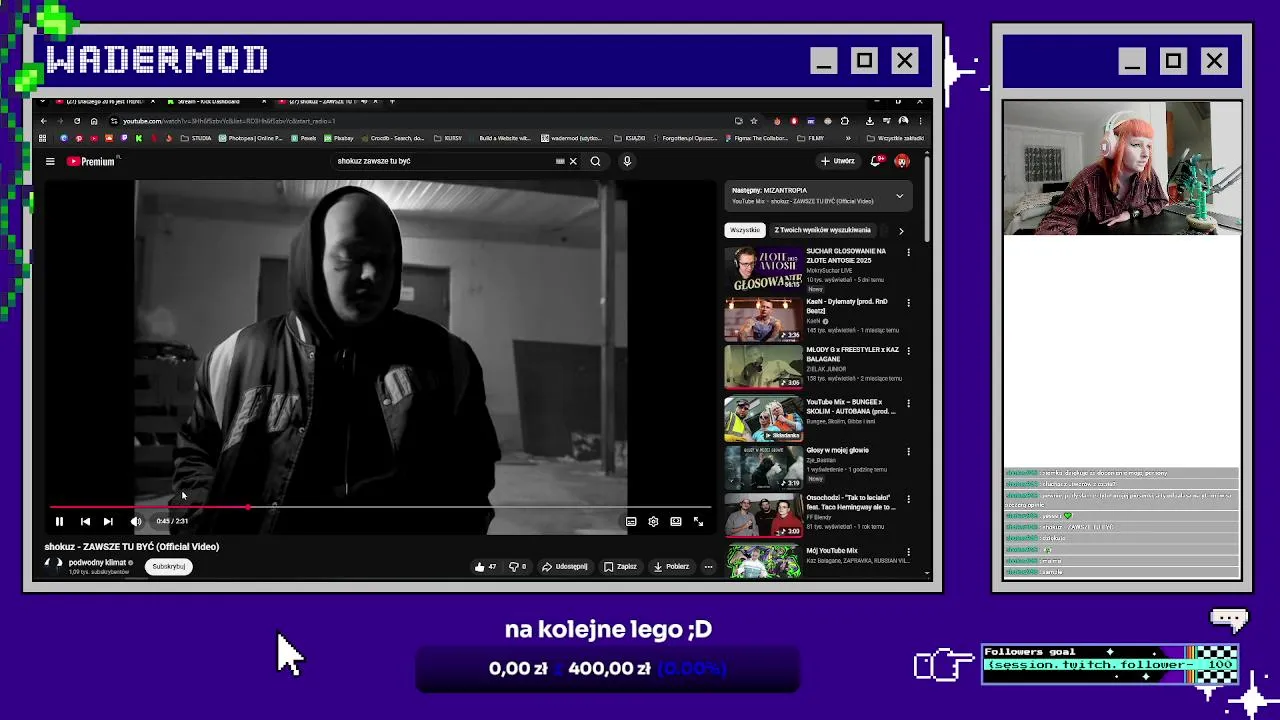Image resolution: width=1280 pixels, height=720 pixels.
Task: Click the YouTube search field
Action: (445, 161)
